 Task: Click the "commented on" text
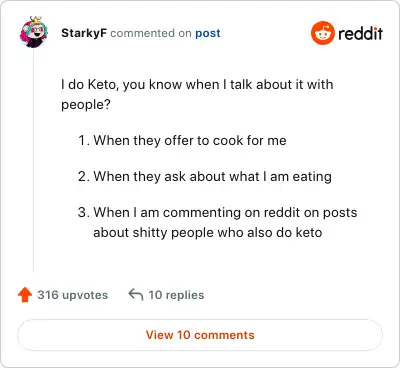click(x=151, y=33)
